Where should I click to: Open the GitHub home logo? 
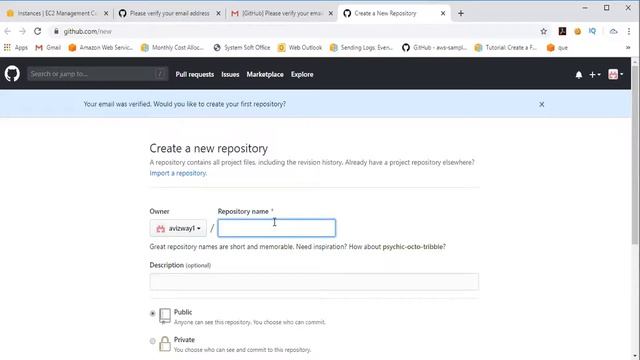[x=12, y=74]
